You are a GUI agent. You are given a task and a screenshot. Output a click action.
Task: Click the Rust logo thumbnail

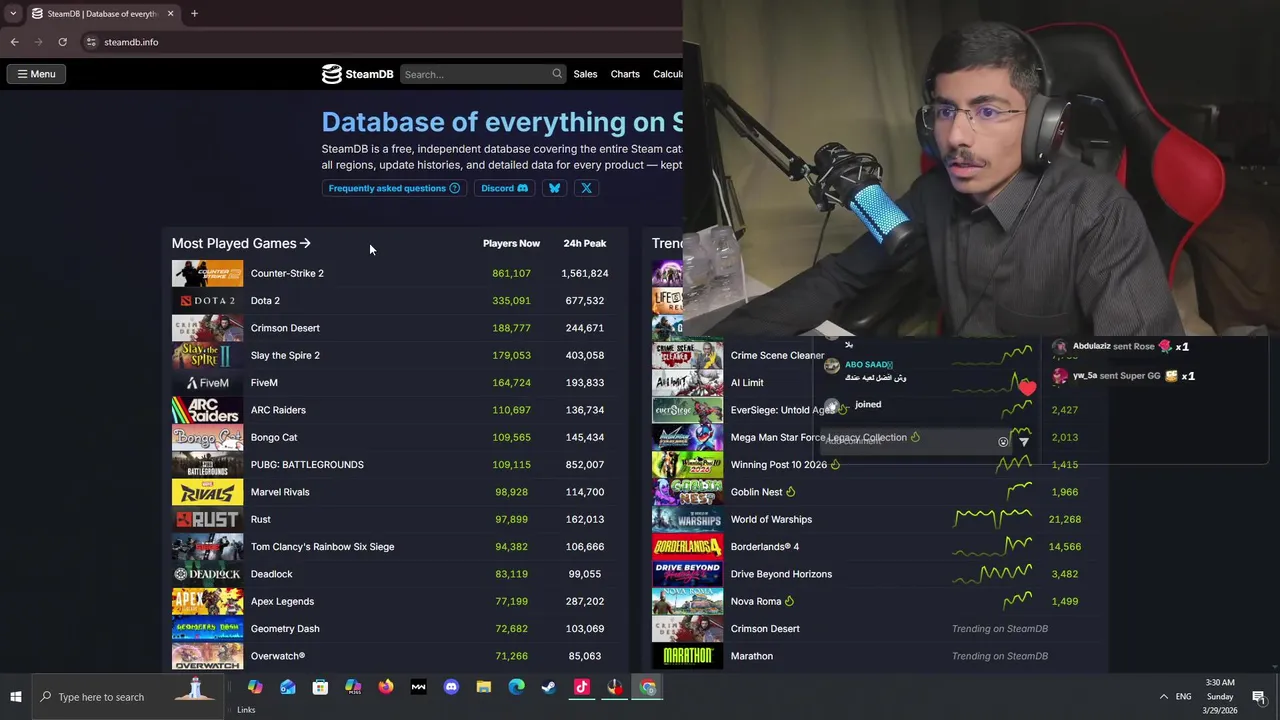click(207, 519)
